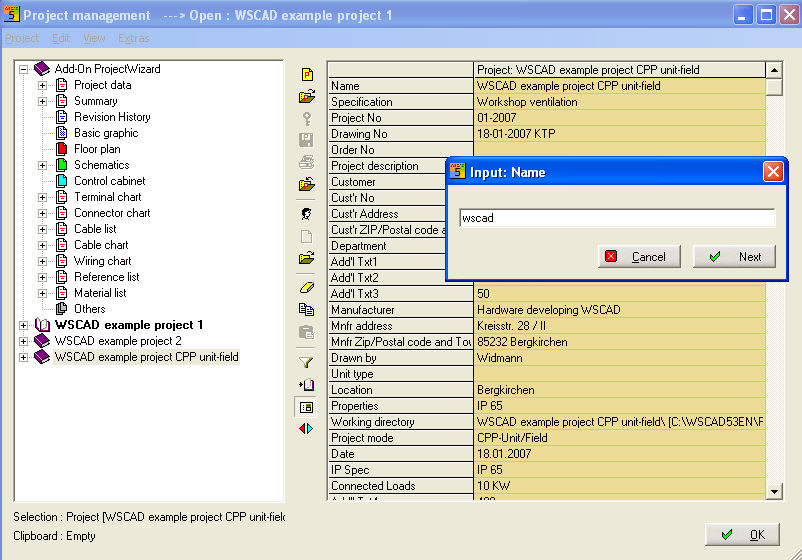This screenshot has height=560, width=802.
Task: Click the person head profile icon
Action: tap(306, 214)
